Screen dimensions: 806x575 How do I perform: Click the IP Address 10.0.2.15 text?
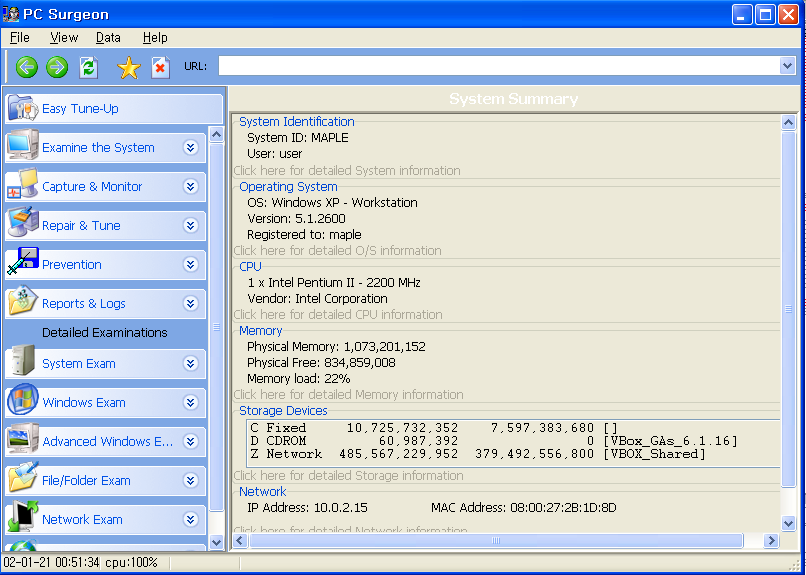pyautogui.click(x=307, y=508)
